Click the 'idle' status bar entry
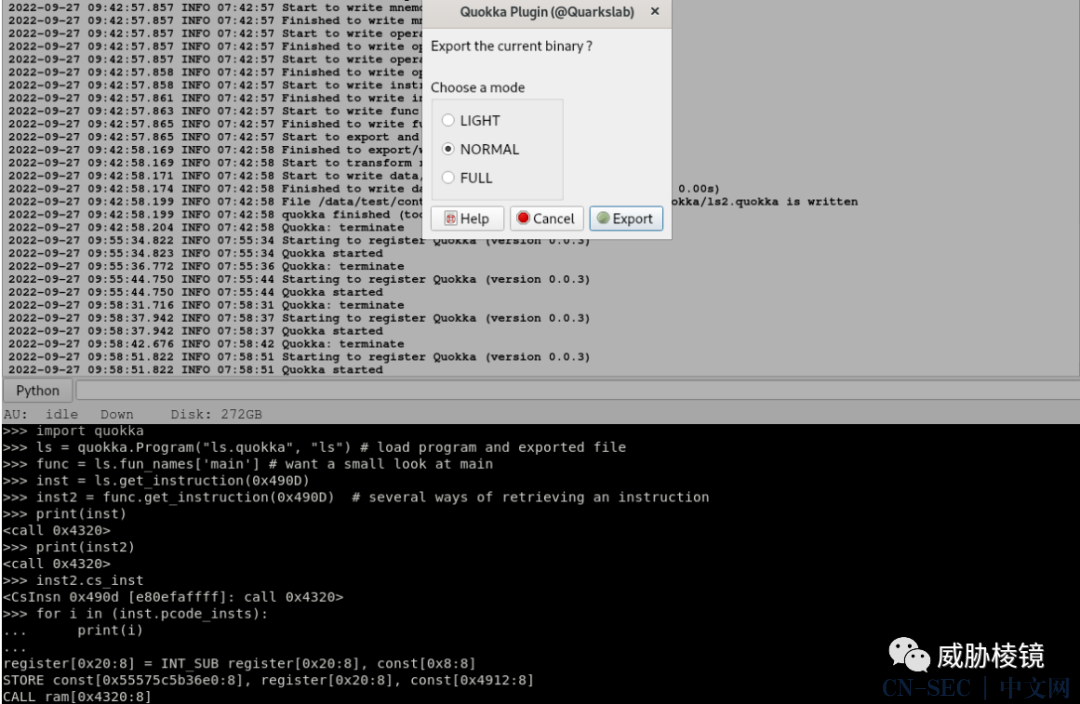Viewport: 1080px width, 704px height. 61,414
